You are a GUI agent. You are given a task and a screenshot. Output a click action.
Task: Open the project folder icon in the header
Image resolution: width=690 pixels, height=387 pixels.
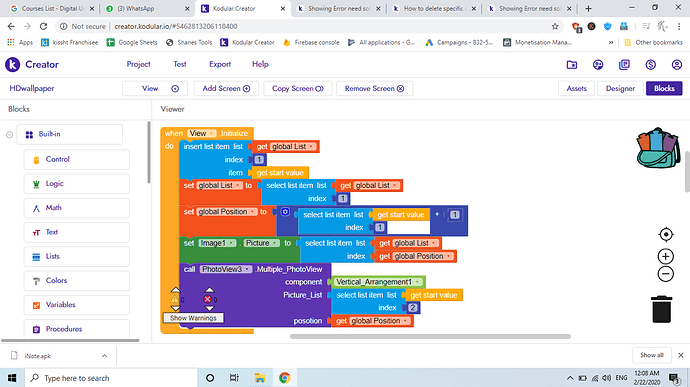(572, 65)
